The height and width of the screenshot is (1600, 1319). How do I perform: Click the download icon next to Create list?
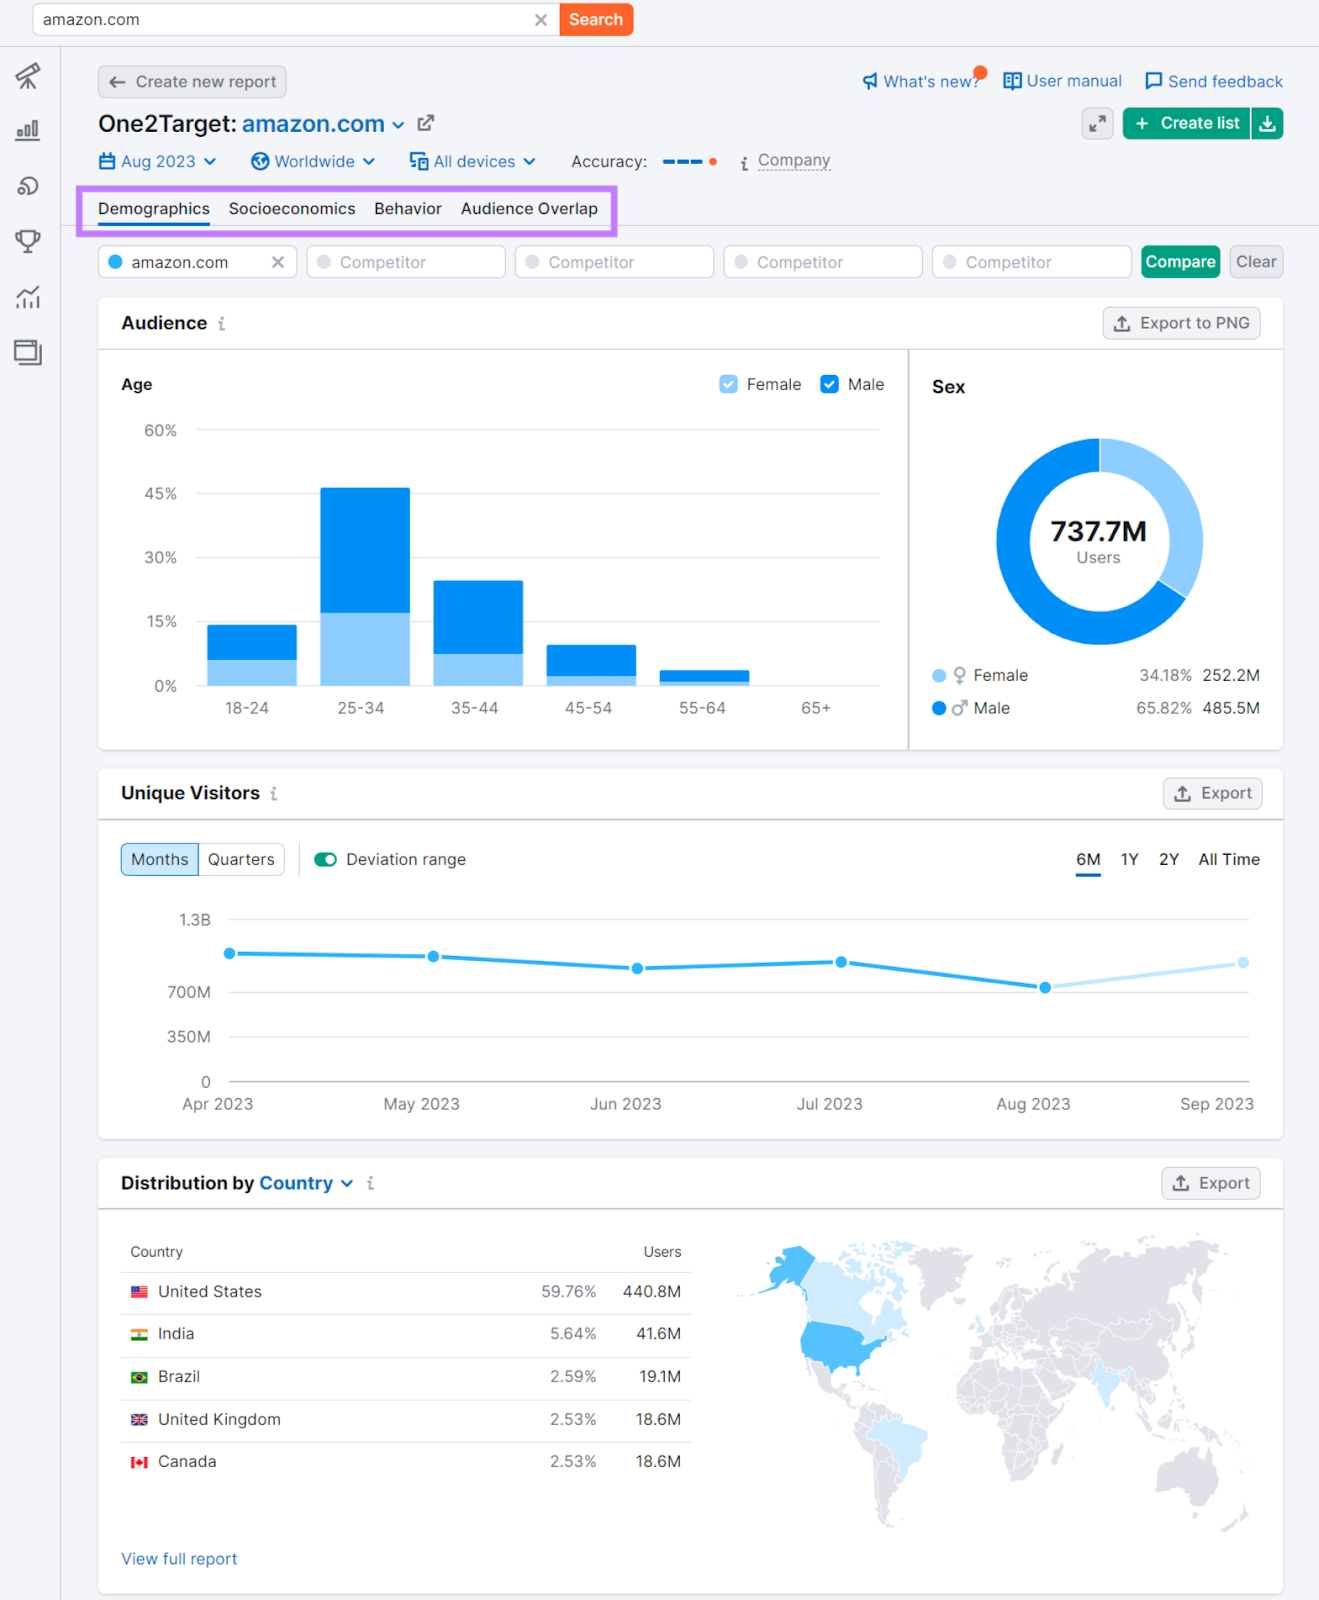1267,124
